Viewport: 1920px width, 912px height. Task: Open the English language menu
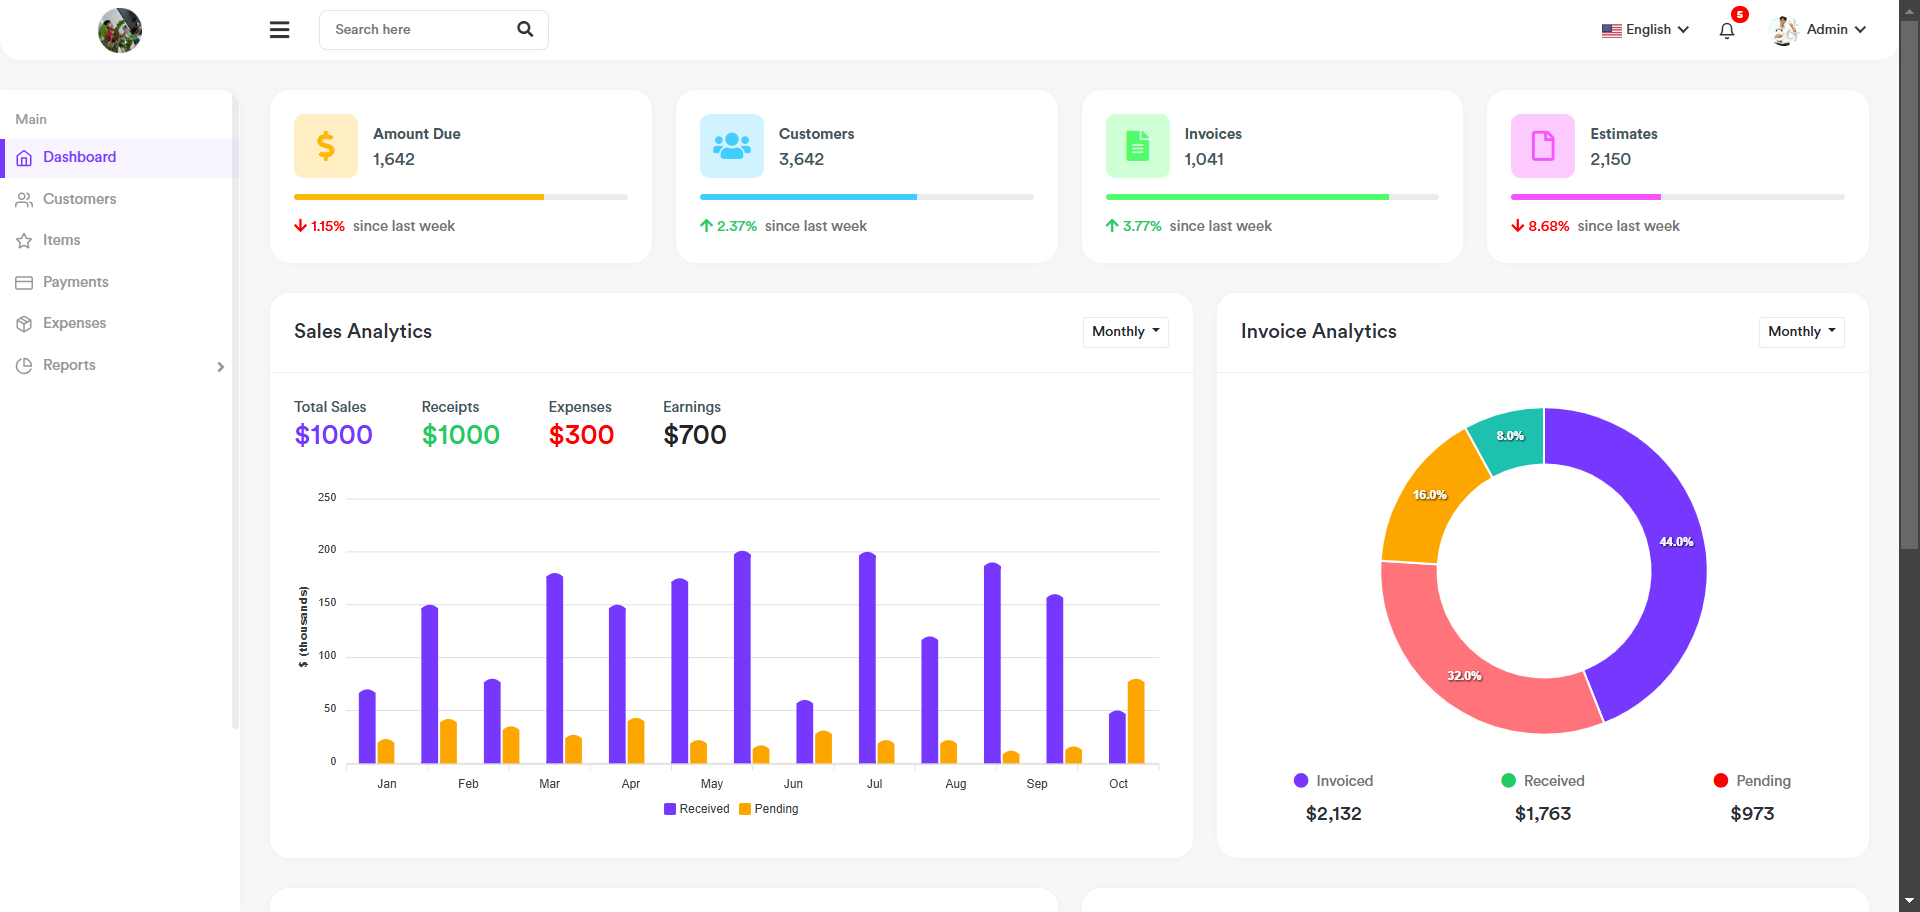[1645, 29]
